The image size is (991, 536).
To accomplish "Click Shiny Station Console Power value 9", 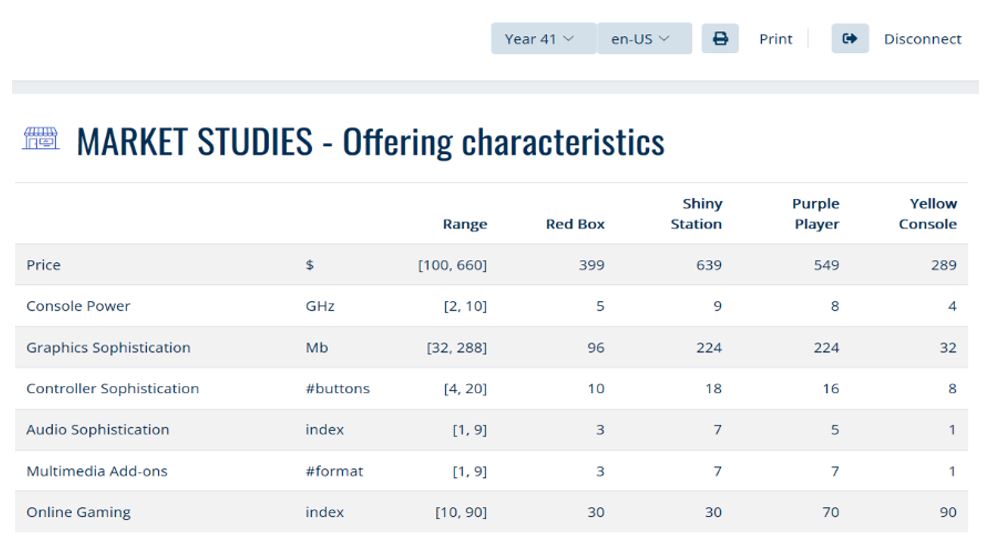I will pyautogui.click(x=717, y=306).
